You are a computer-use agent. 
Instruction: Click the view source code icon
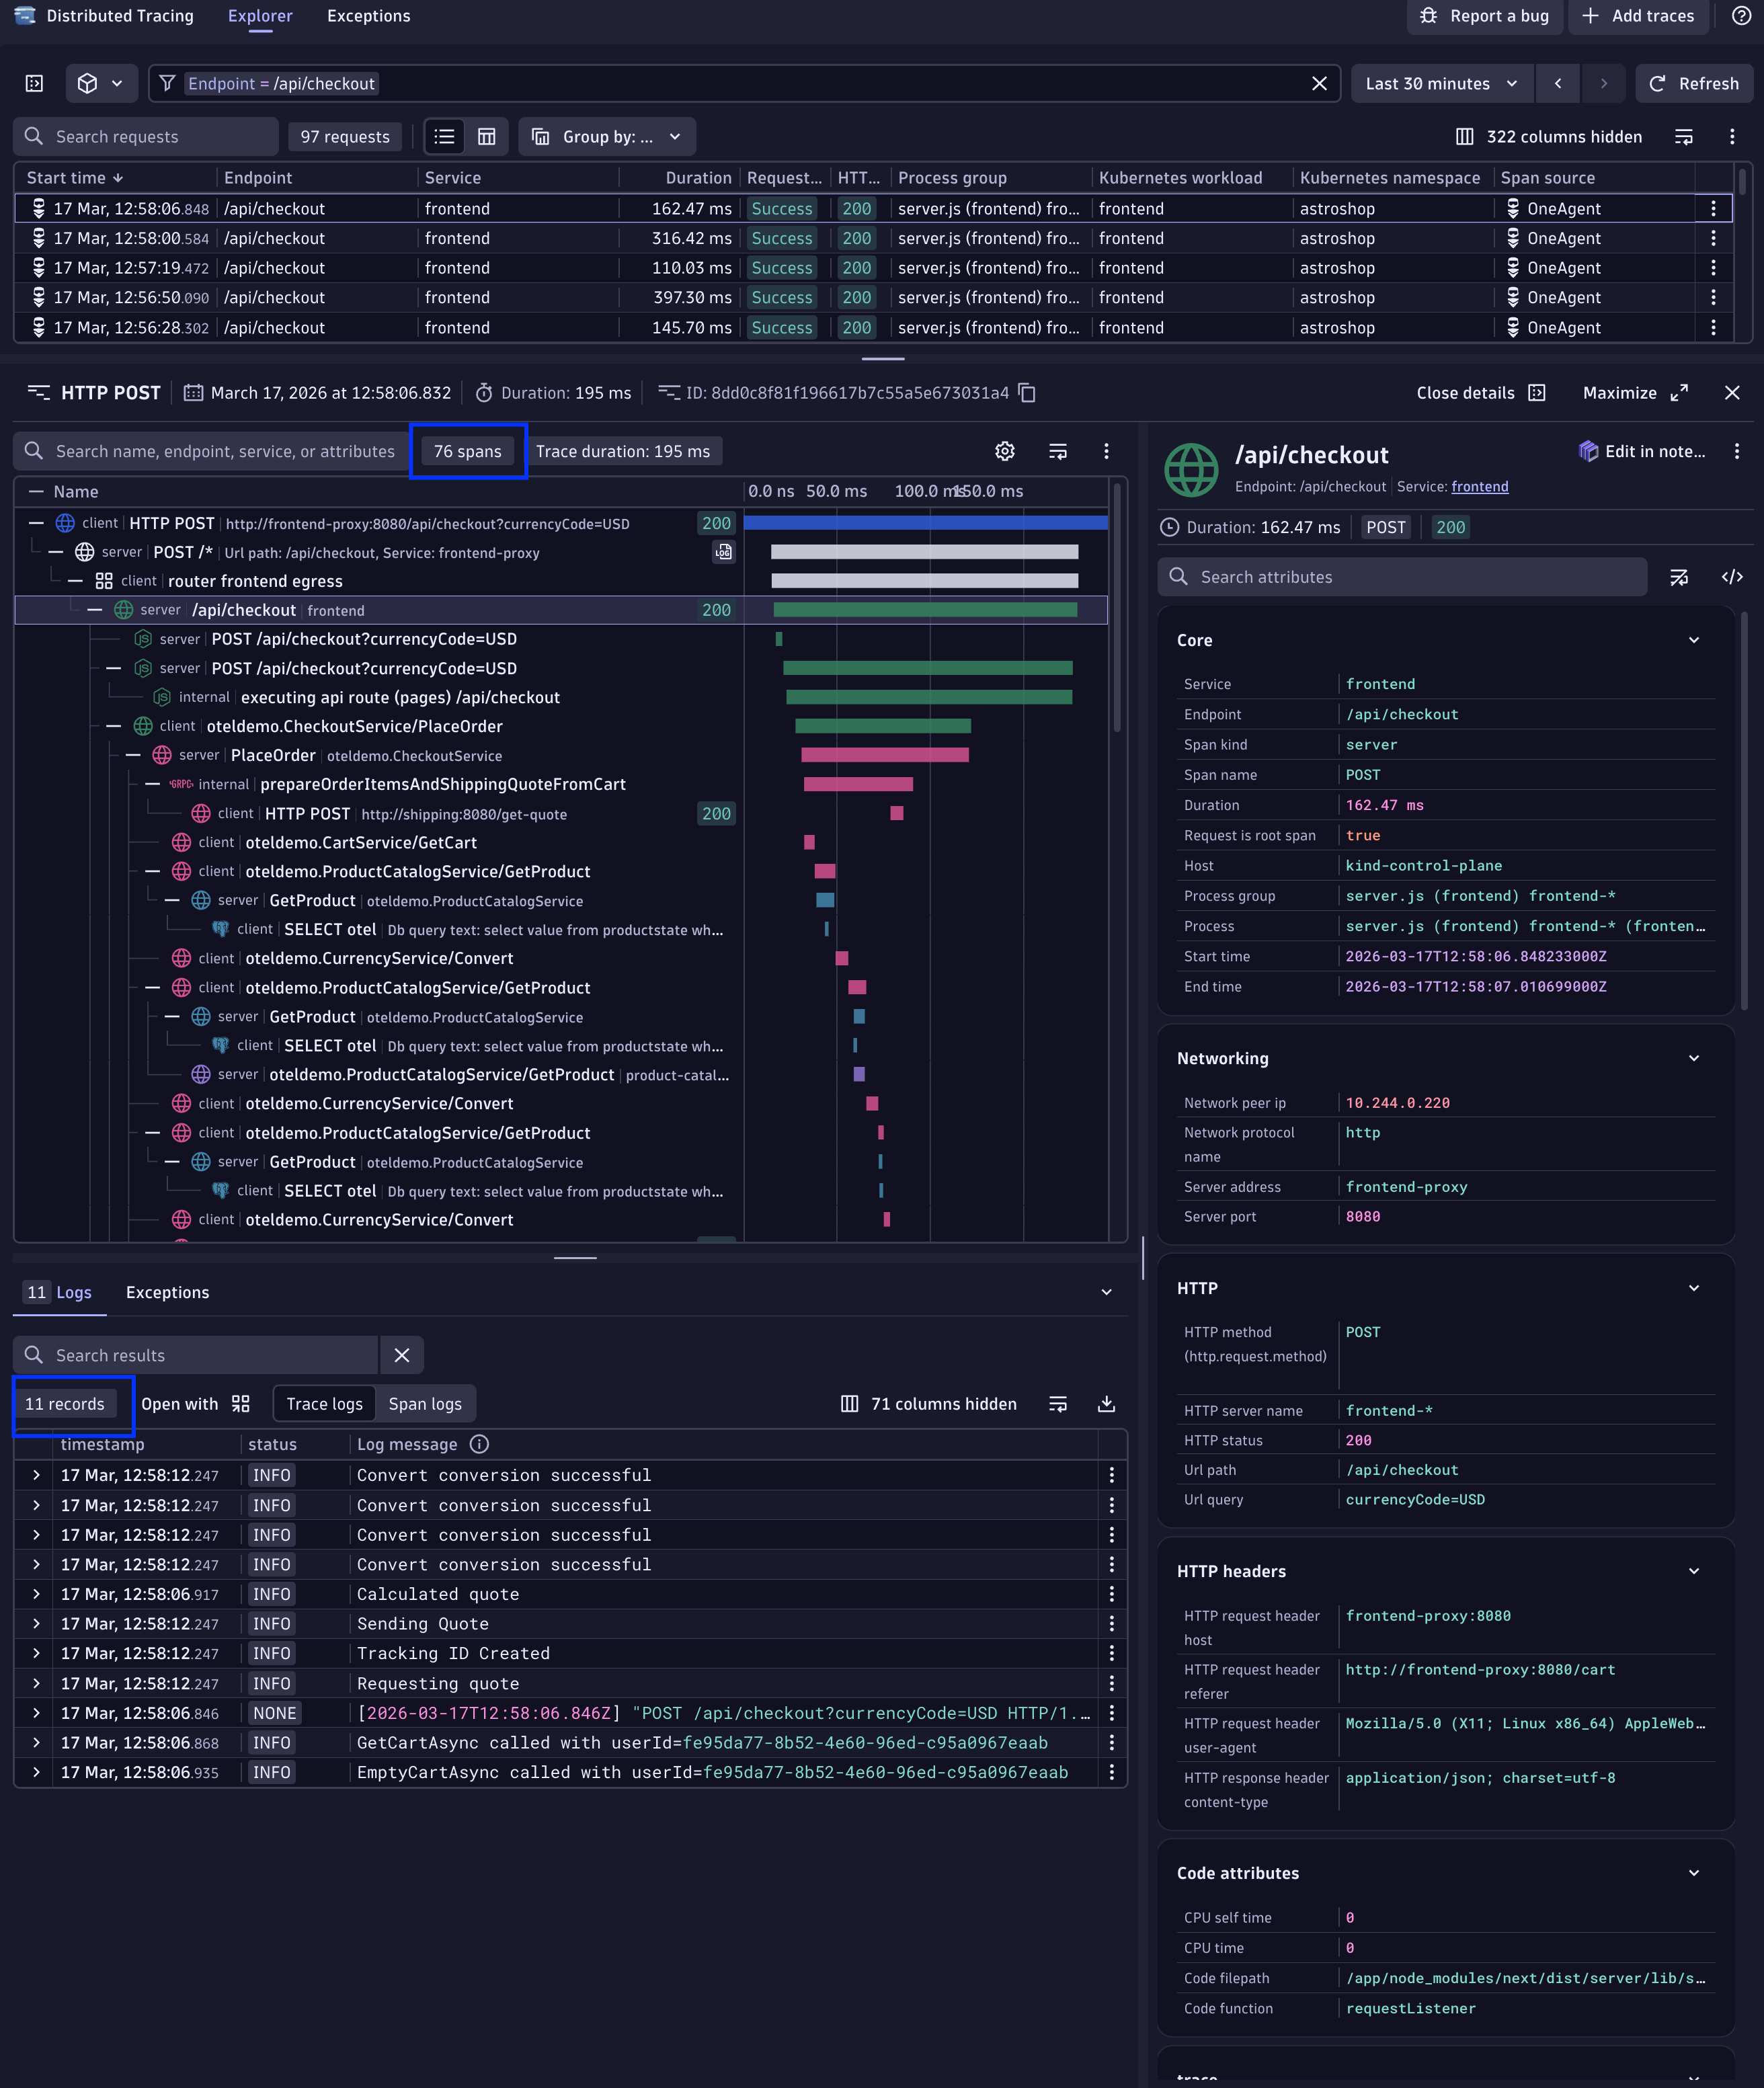coord(1732,577)
